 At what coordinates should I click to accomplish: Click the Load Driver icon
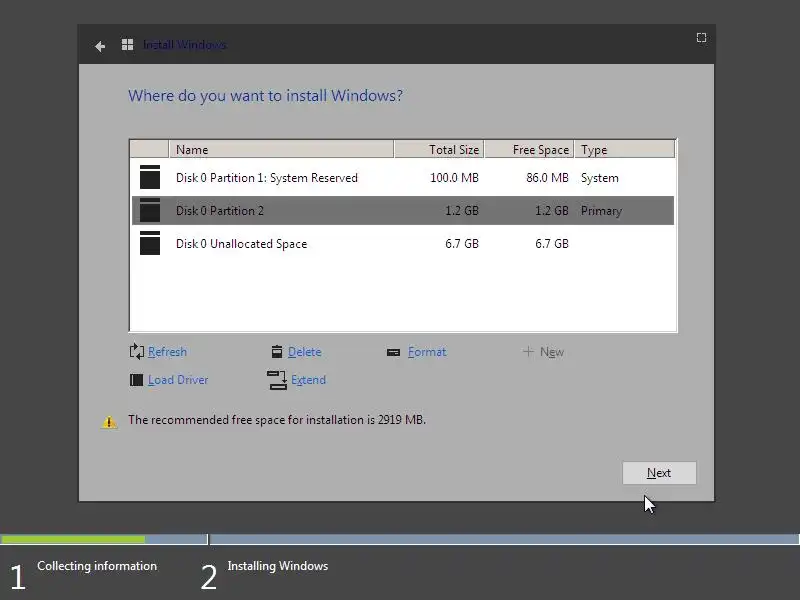tap(136, 380)
